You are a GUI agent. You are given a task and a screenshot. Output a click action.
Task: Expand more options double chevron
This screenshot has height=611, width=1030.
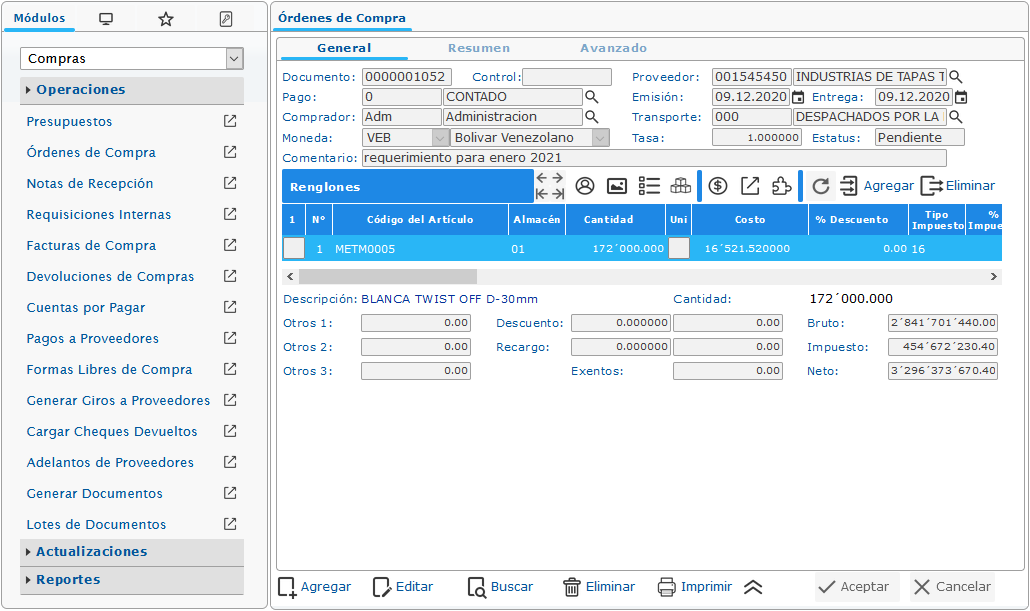point(753,587)
